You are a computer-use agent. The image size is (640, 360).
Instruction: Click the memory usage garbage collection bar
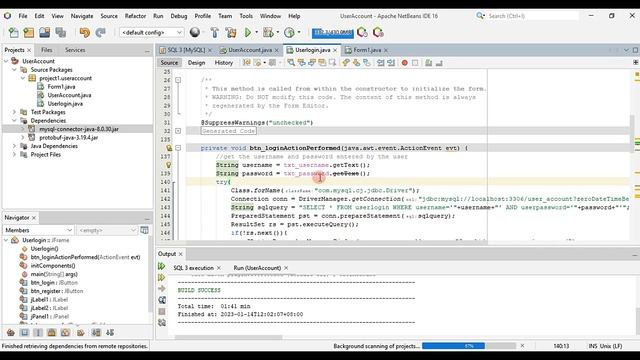[333, 33]
